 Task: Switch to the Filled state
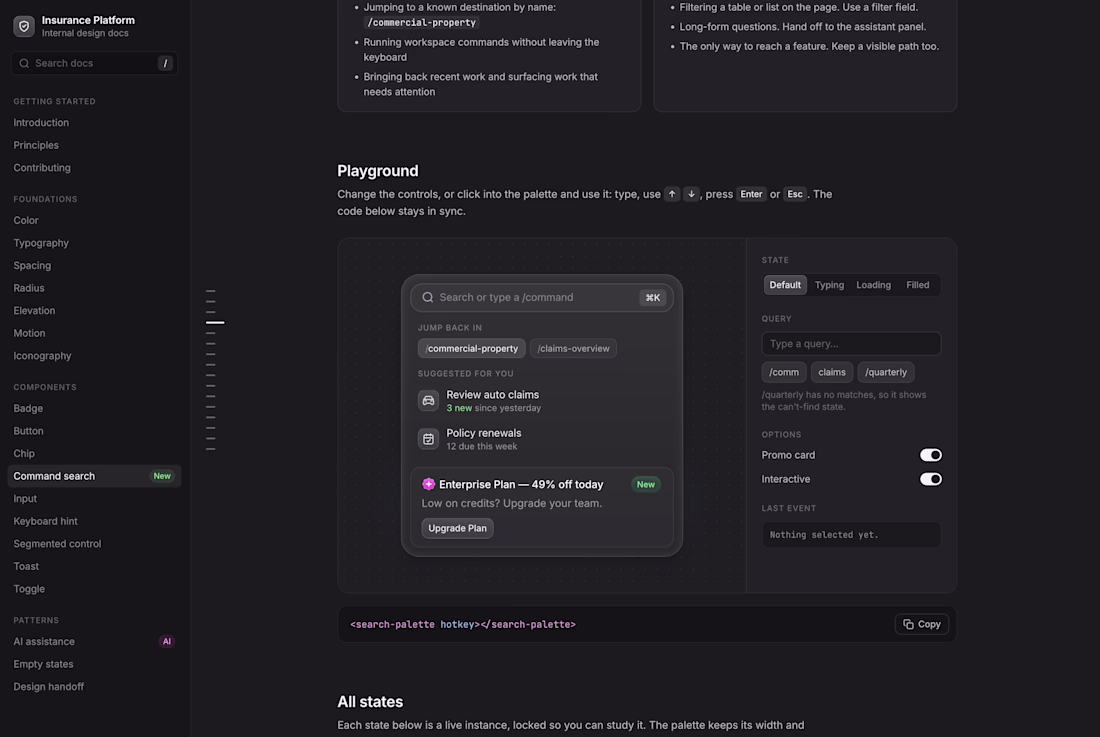(x=917, y=285)
